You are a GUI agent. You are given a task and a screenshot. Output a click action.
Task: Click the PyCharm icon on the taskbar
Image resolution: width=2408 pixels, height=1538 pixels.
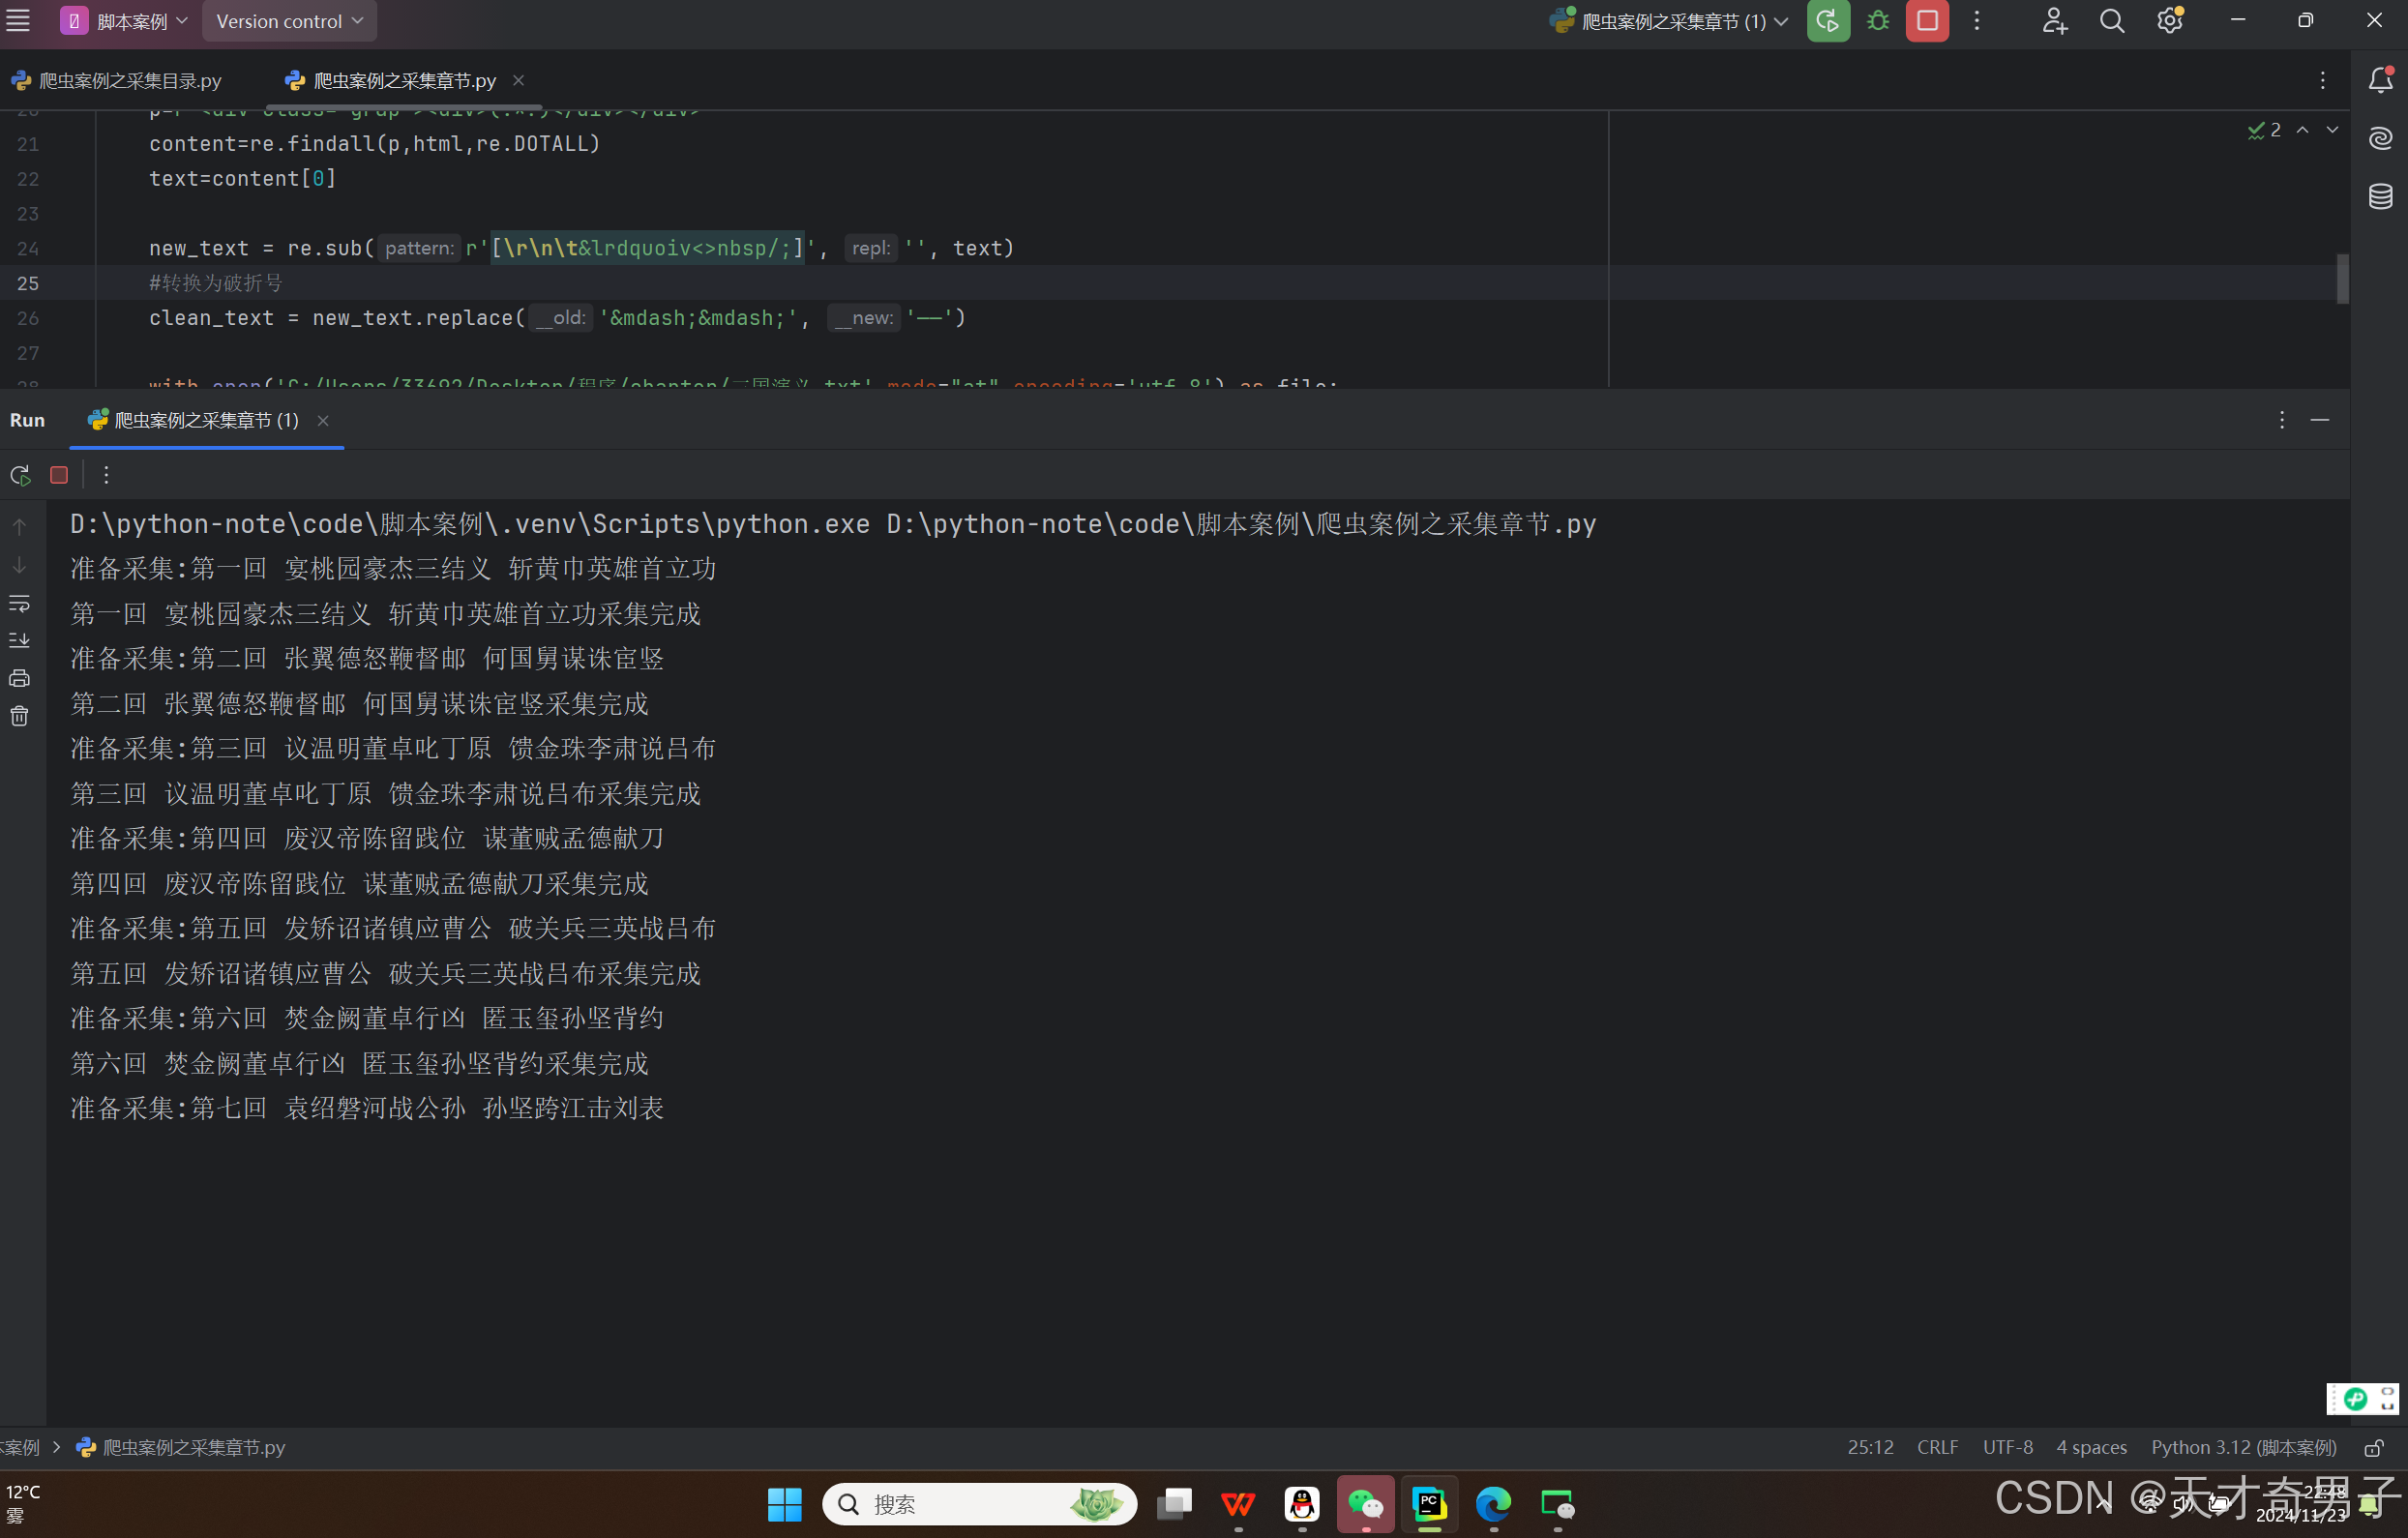1430,1504
